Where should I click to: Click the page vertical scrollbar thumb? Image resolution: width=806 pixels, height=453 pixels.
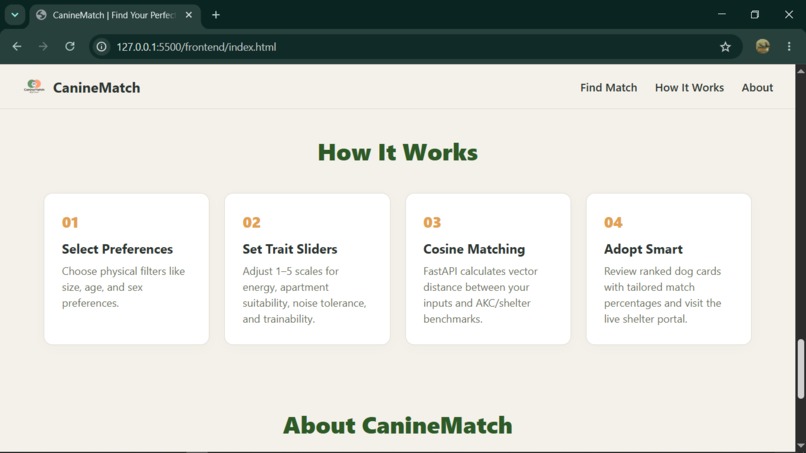point(801,369)
